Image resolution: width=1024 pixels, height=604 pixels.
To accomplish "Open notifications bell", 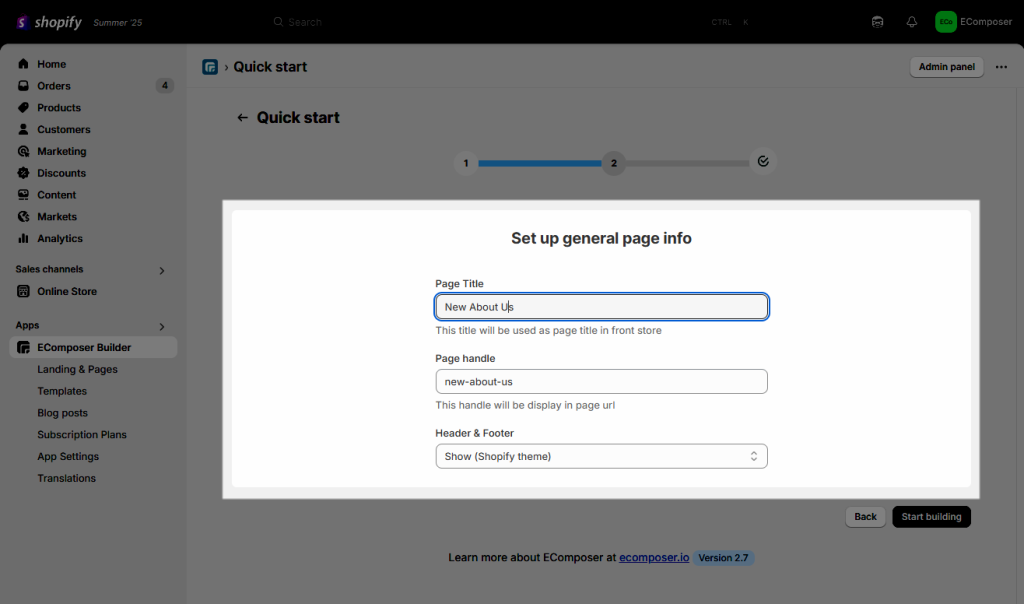I will click(x=912, y=22).
